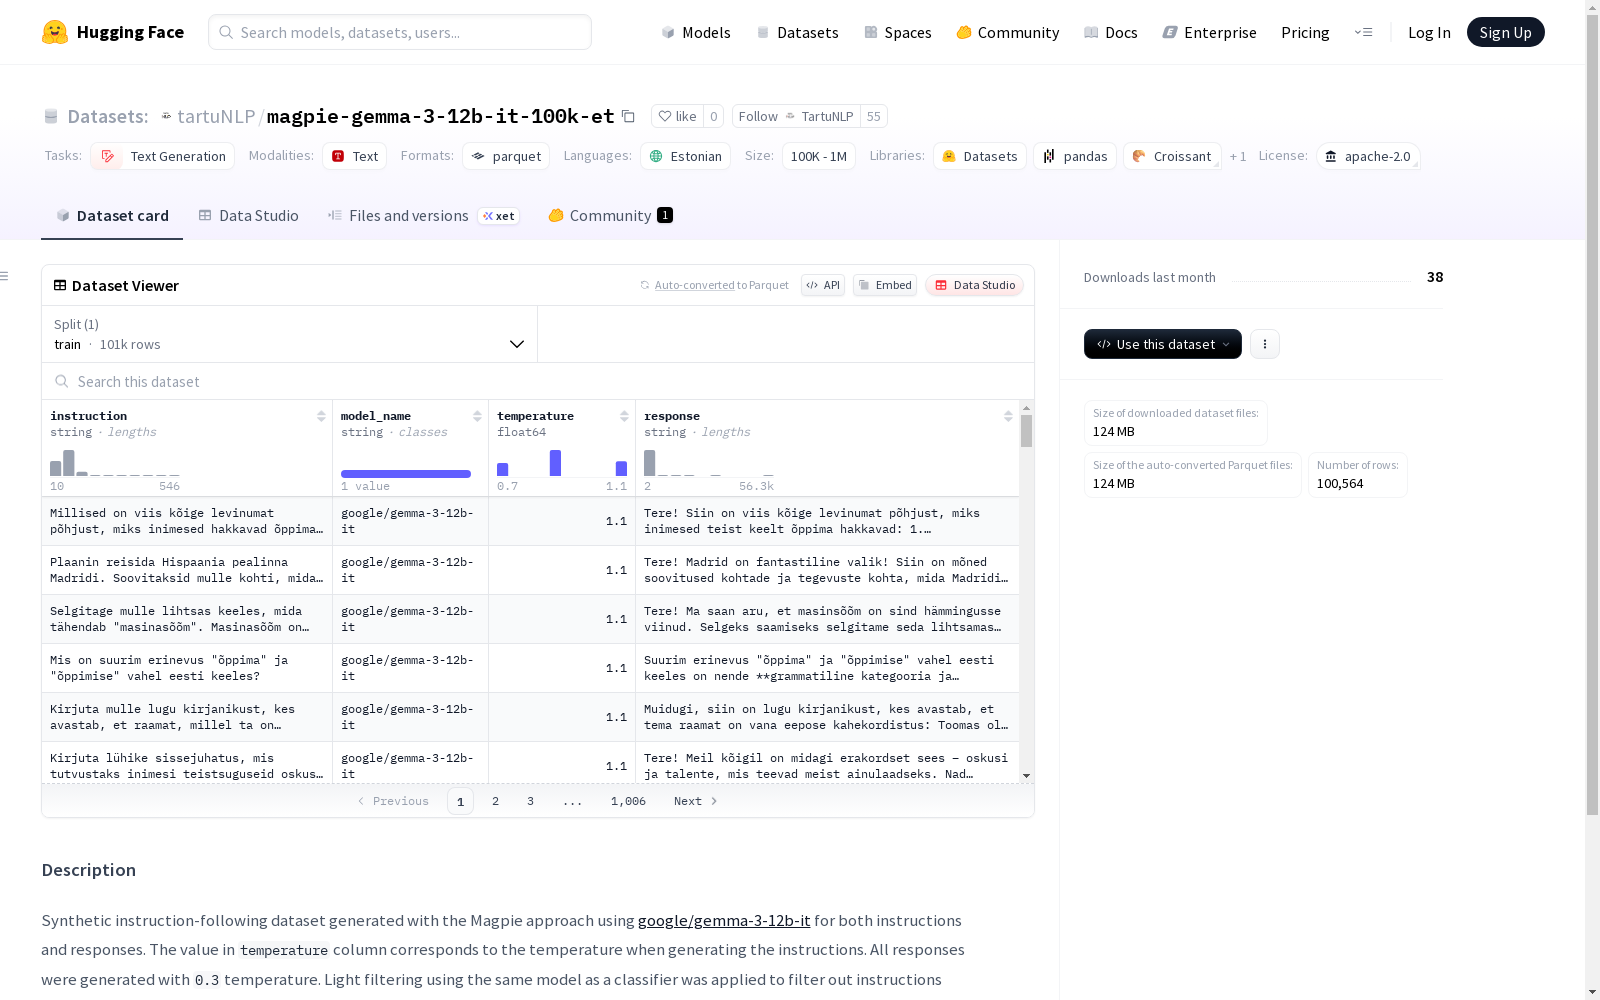Open the tartuNLP organization link

(216, 116)
